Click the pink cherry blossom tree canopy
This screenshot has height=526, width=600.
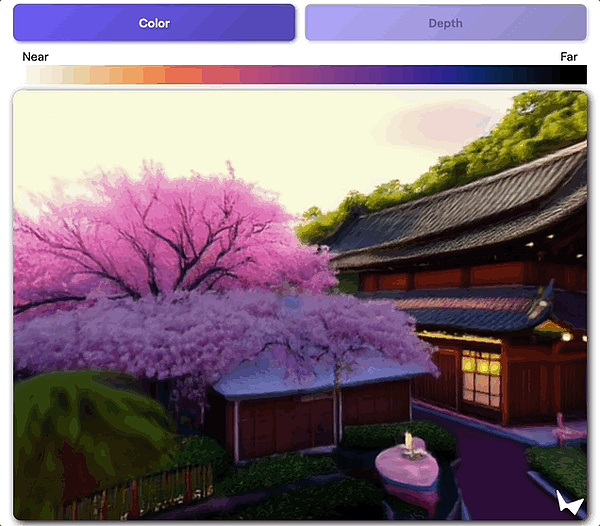[x=170, y=240]
